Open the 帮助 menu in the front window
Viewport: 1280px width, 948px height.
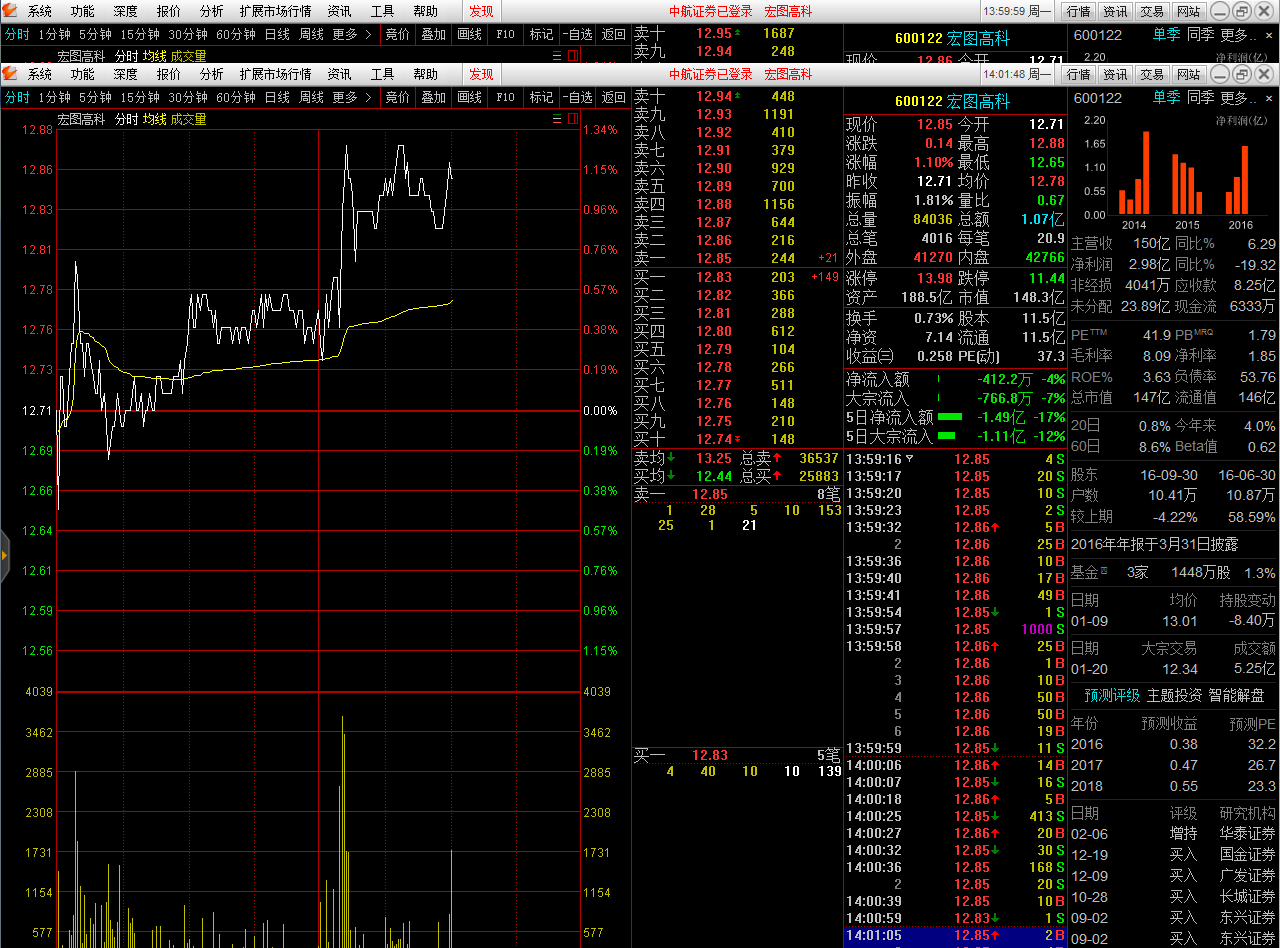pyautogui.click(x=426, y=74)
